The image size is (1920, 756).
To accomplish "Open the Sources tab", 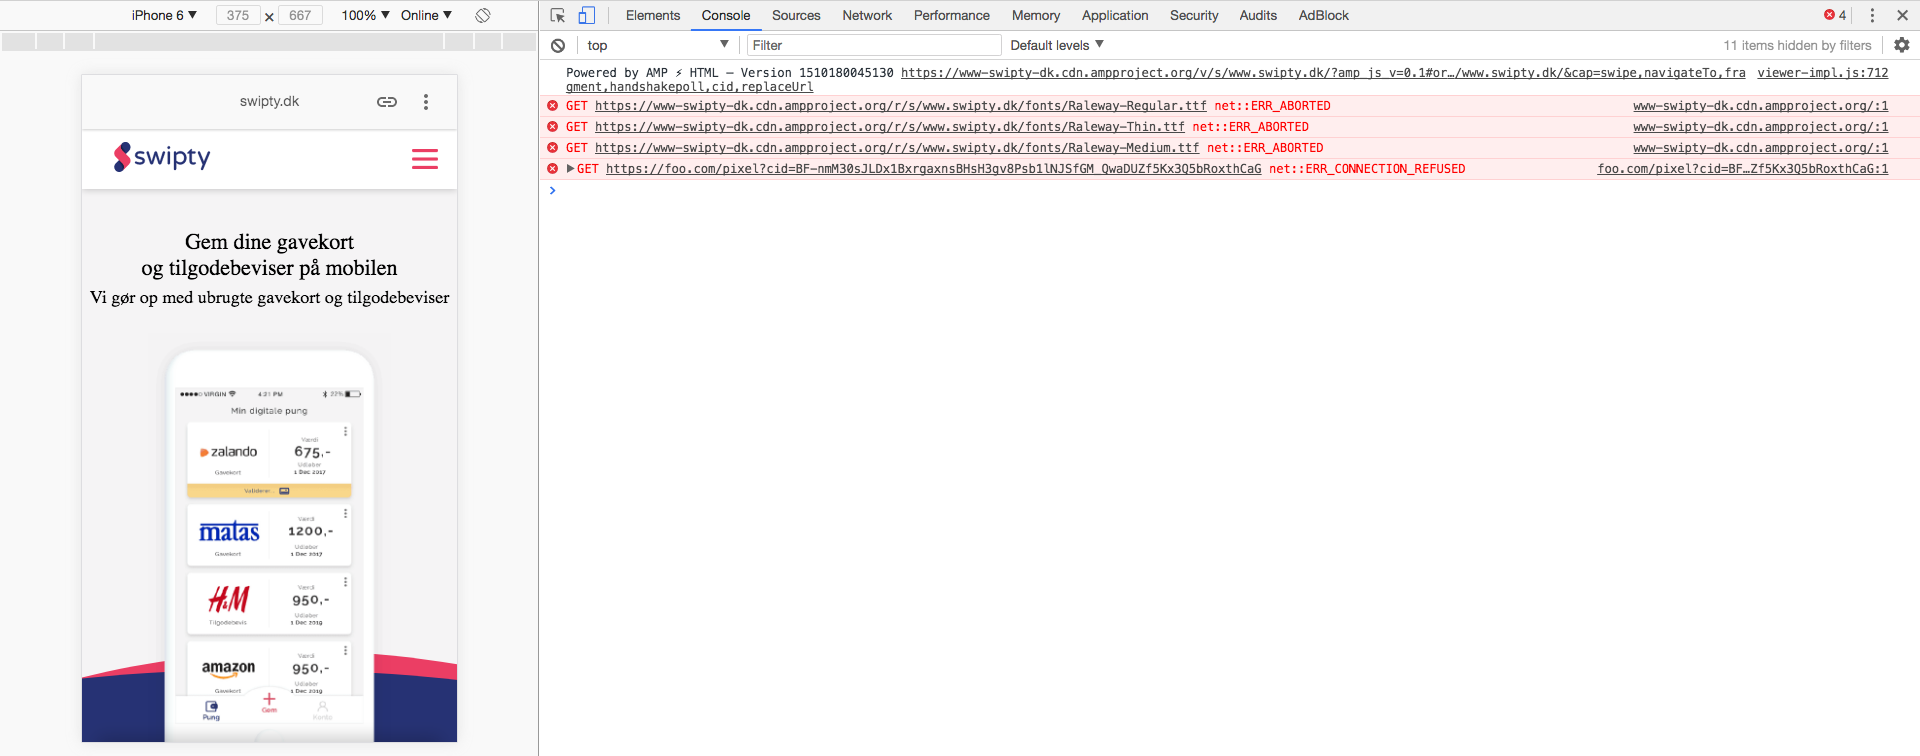I will [796, 15].
